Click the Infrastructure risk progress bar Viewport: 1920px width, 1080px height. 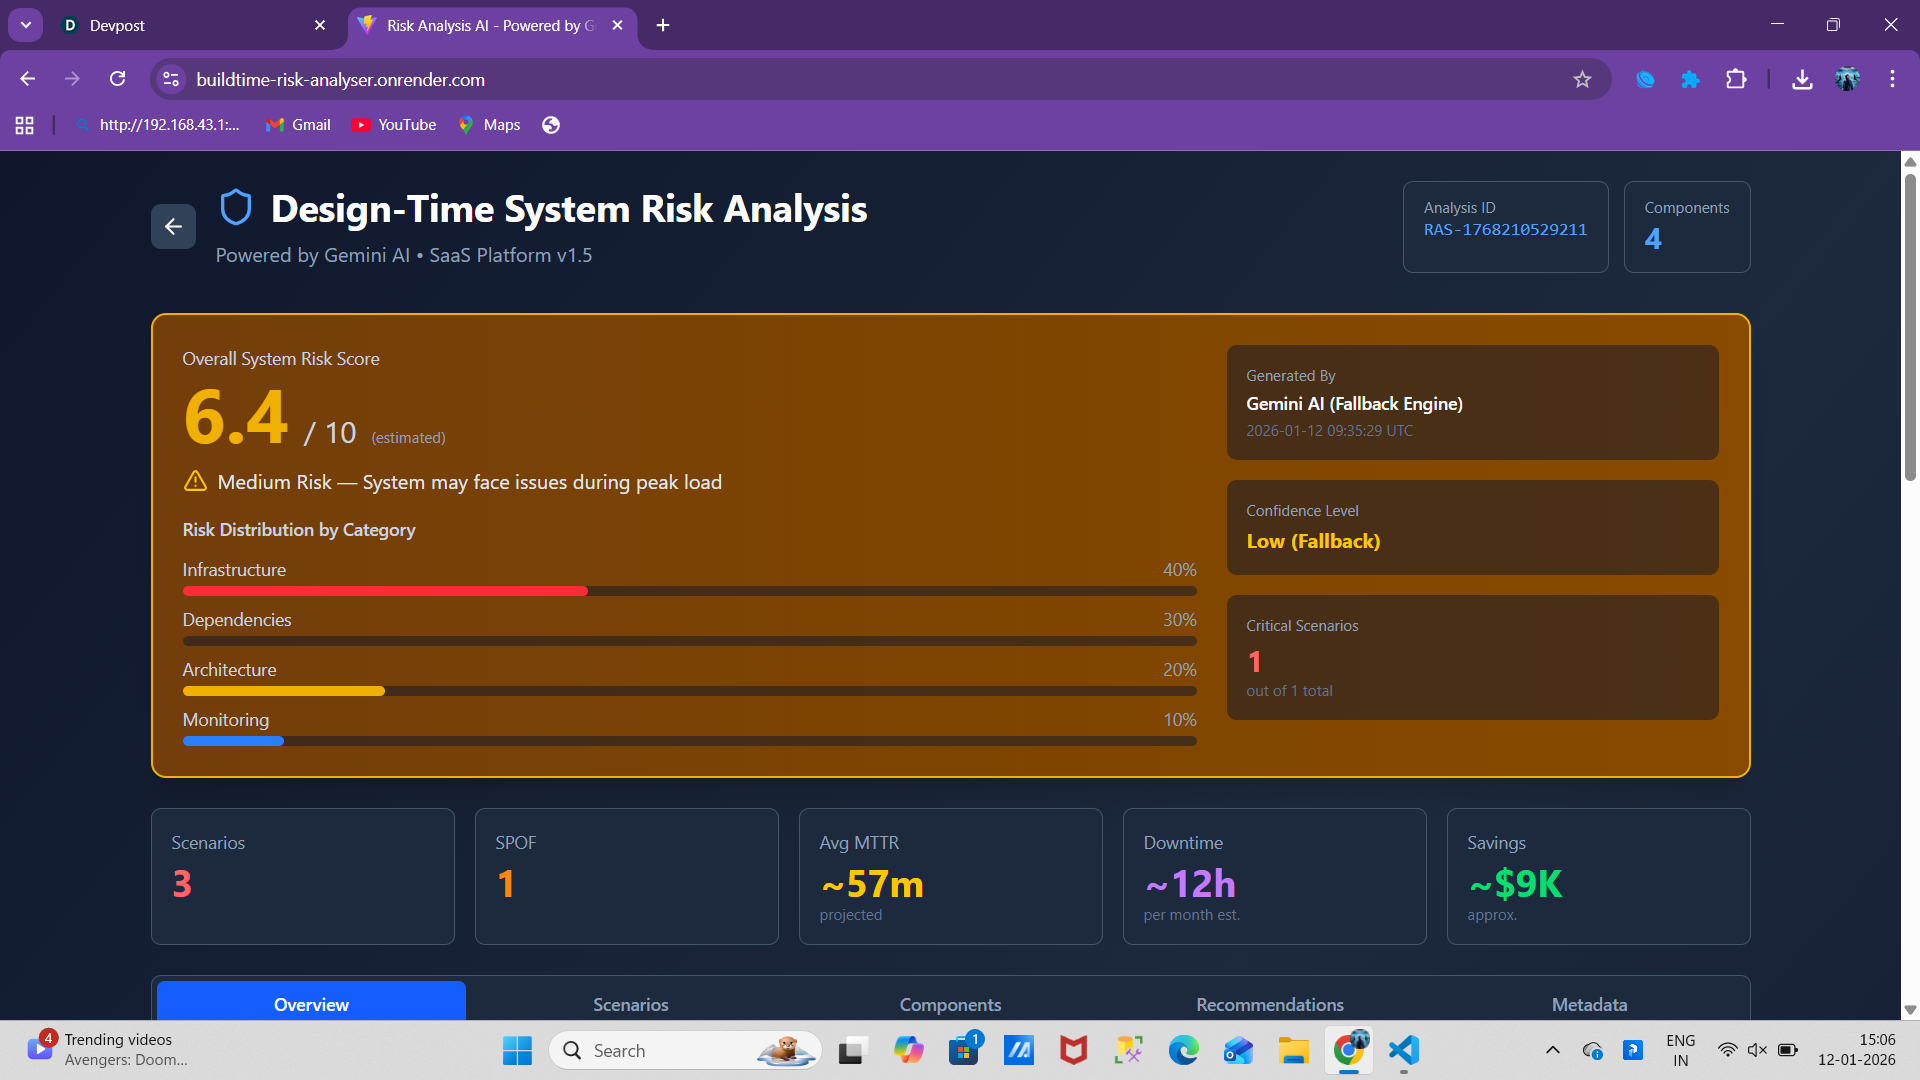click(x=689, y=591)
